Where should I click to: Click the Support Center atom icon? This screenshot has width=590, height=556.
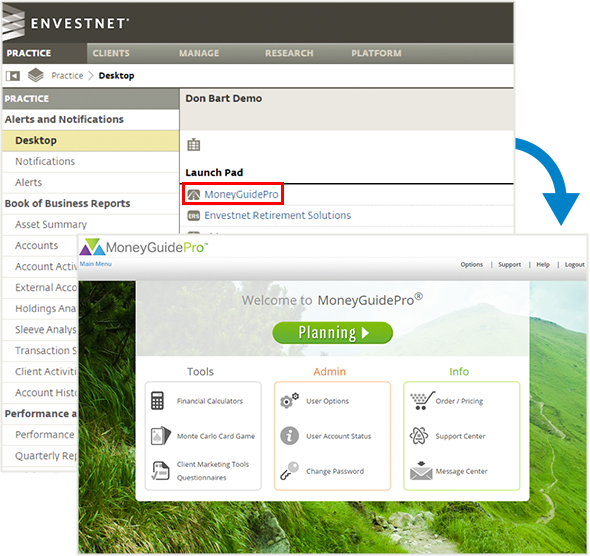click(x=419, y=436)
